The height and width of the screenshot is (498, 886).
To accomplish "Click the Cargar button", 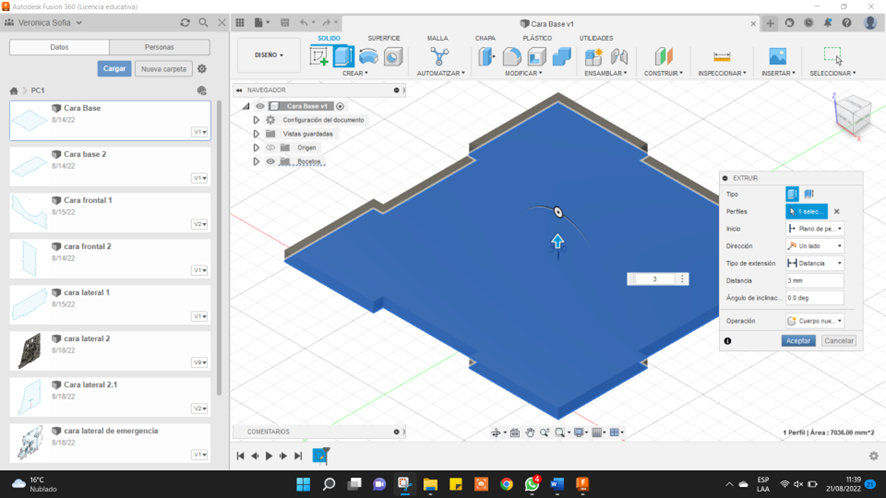I will click(x=114, y=68).
